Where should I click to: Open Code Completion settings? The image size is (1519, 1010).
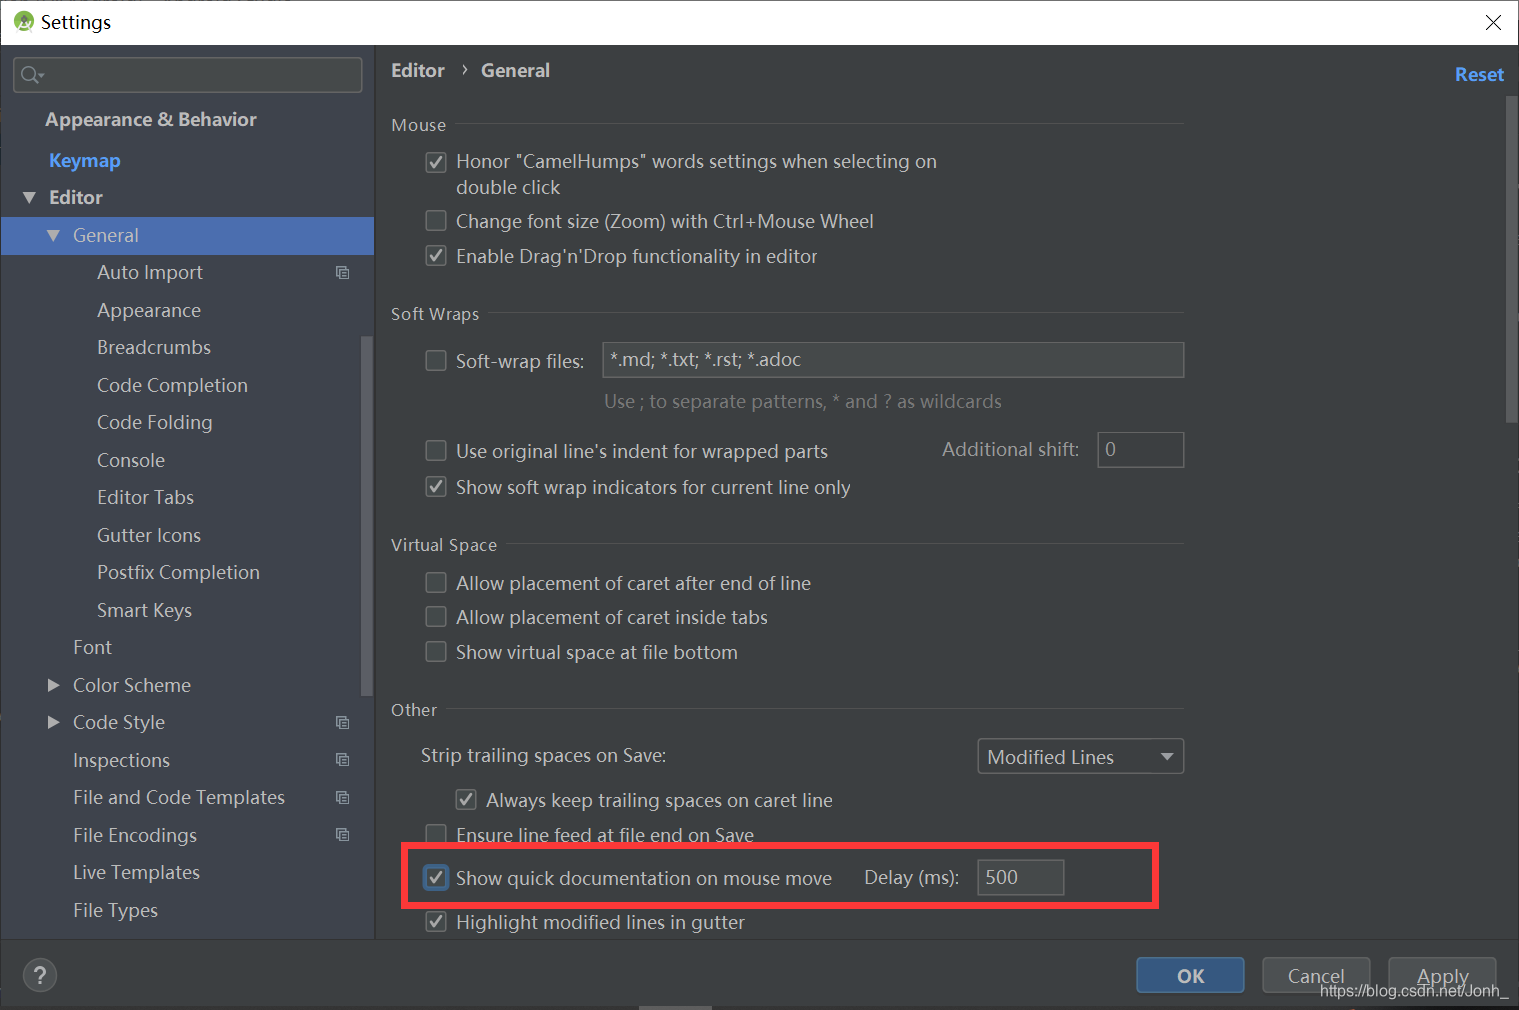point(172,386)
